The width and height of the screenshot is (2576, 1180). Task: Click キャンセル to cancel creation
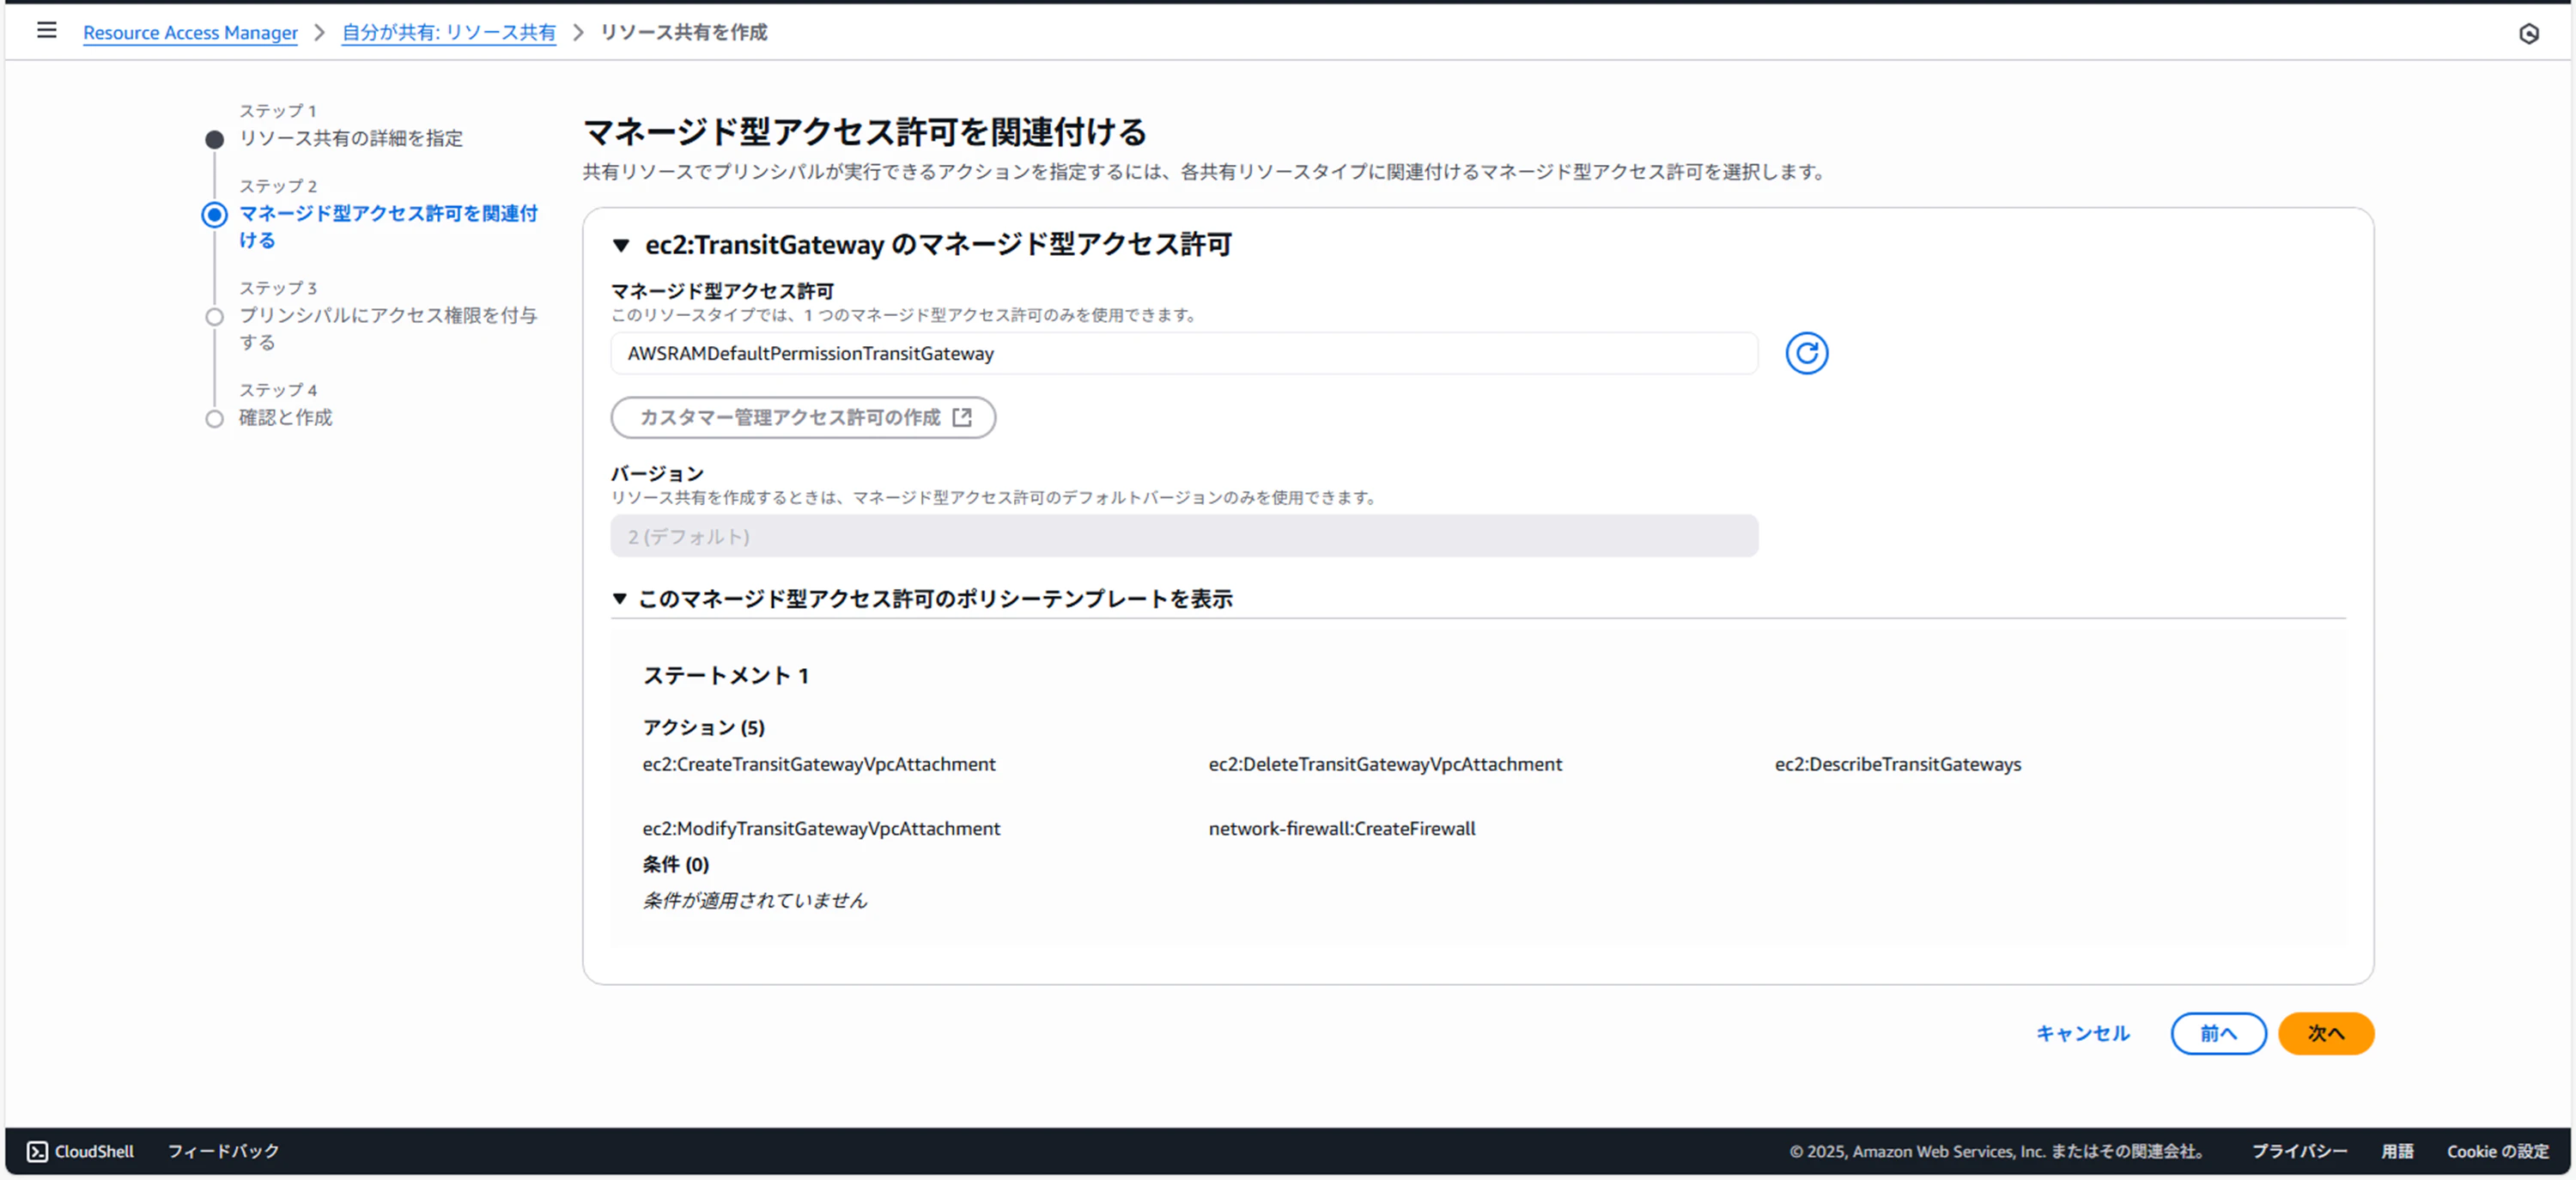click(2083, 1033)
